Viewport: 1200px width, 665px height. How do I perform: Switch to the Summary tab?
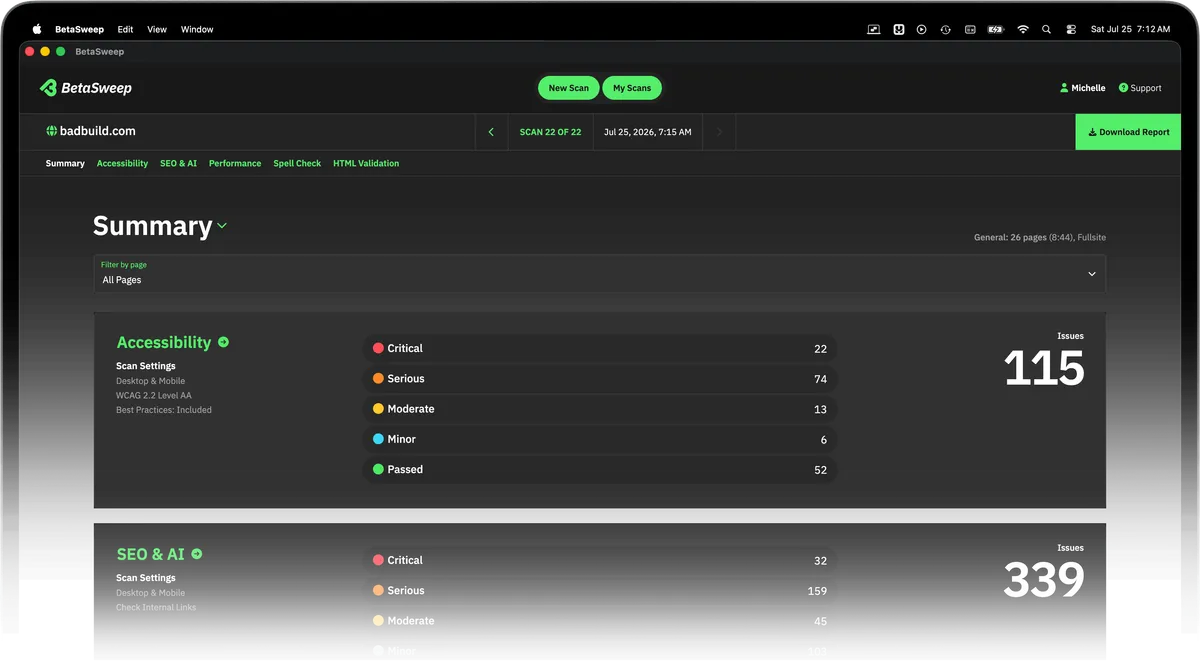(x=65, y=163)
